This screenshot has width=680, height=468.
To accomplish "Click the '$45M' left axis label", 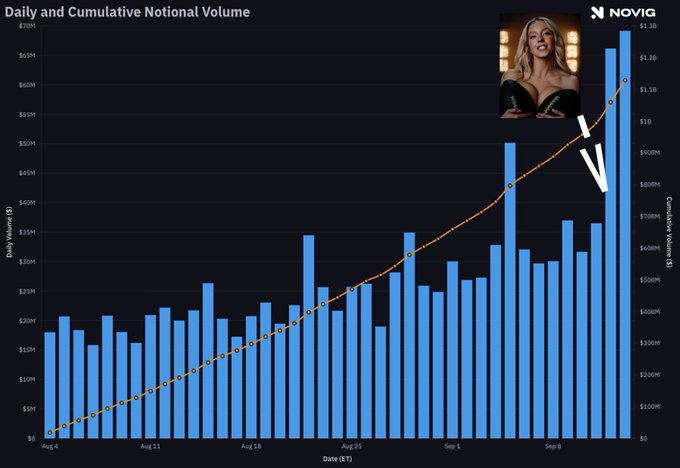I will point(27,173).
